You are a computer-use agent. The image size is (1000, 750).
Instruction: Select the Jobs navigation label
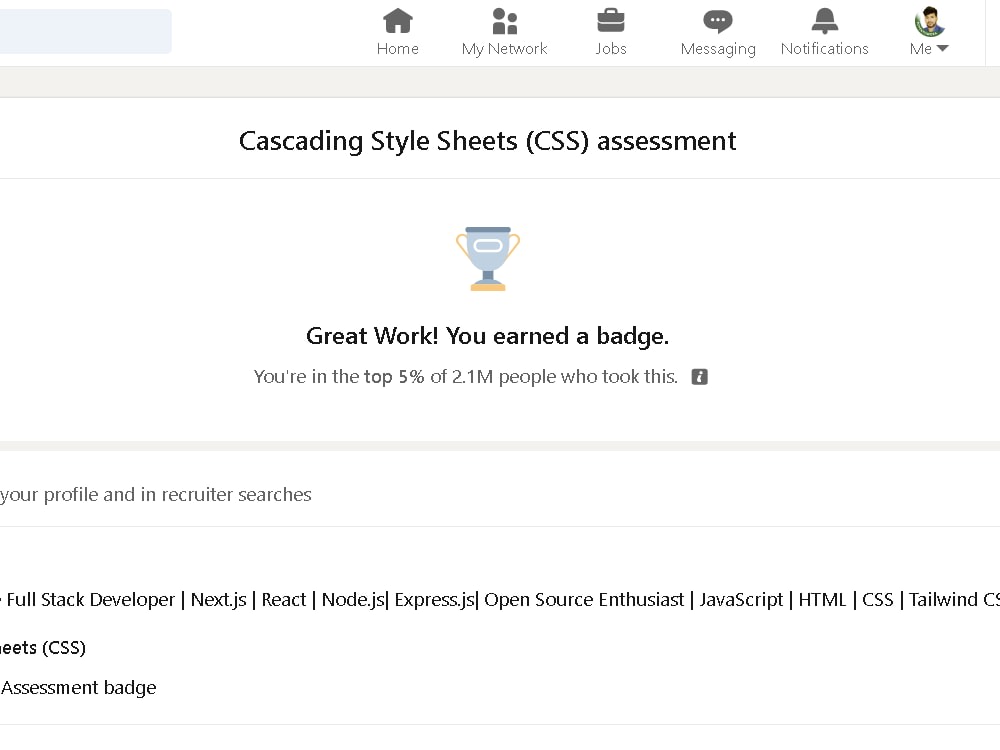click(x=610, y=48)
